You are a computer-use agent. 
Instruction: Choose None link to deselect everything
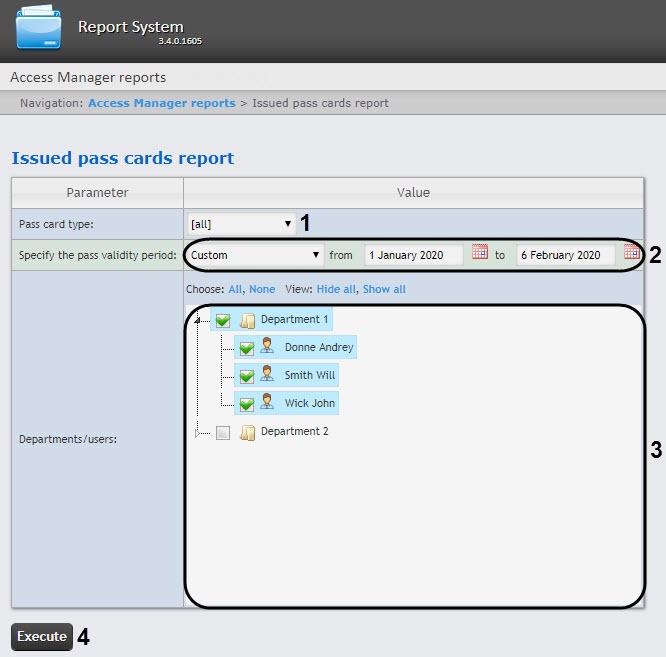262,289
